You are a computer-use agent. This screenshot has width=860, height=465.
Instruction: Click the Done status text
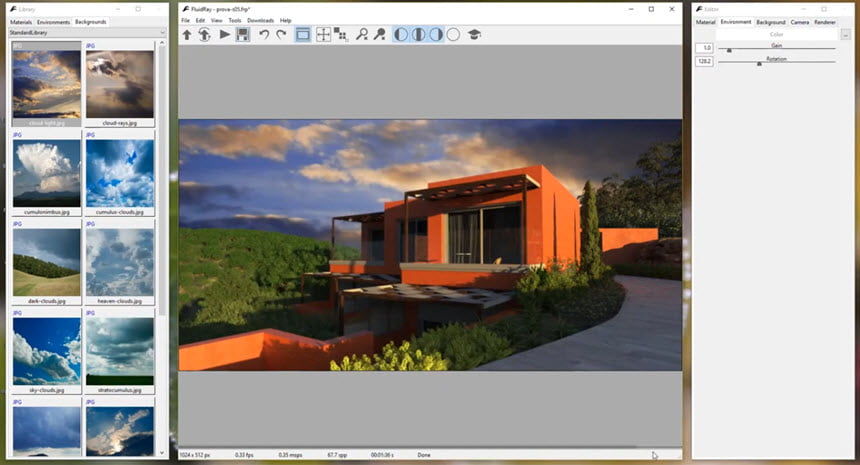[424, 455]
